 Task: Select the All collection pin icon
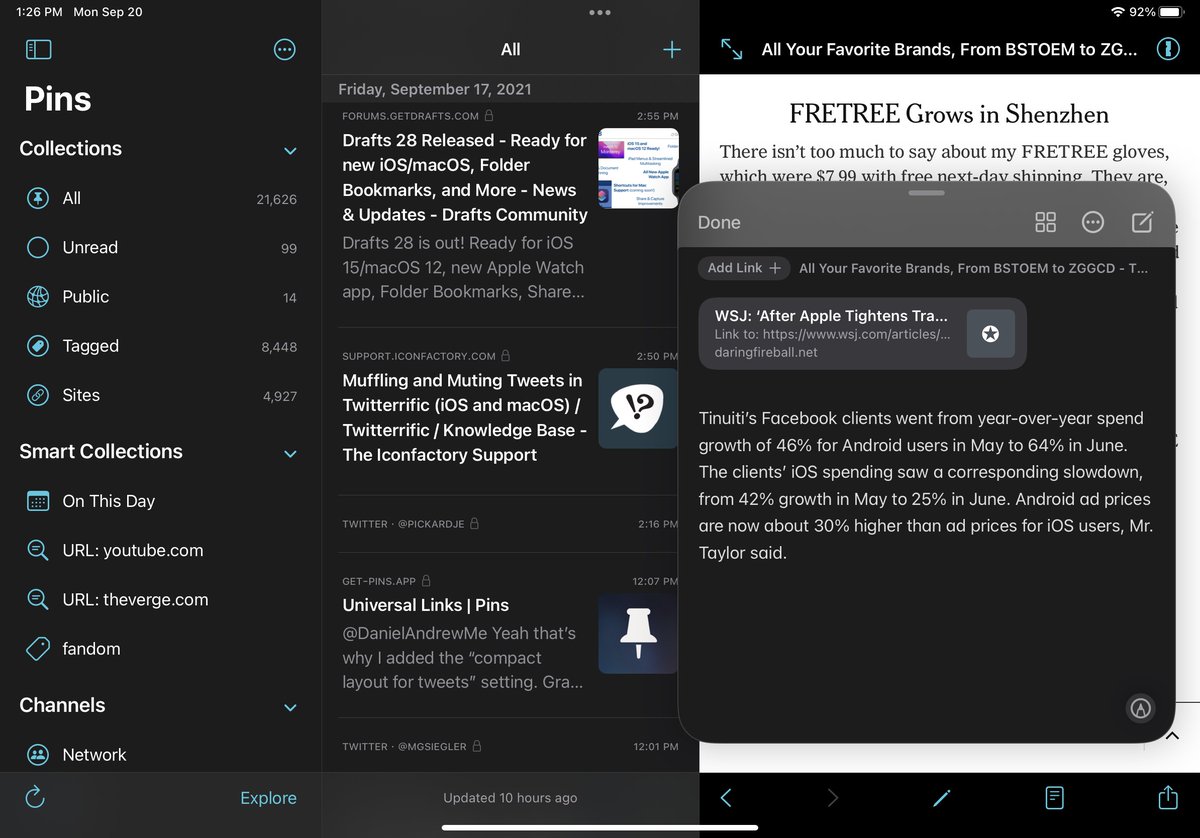(x=38, y=198)
